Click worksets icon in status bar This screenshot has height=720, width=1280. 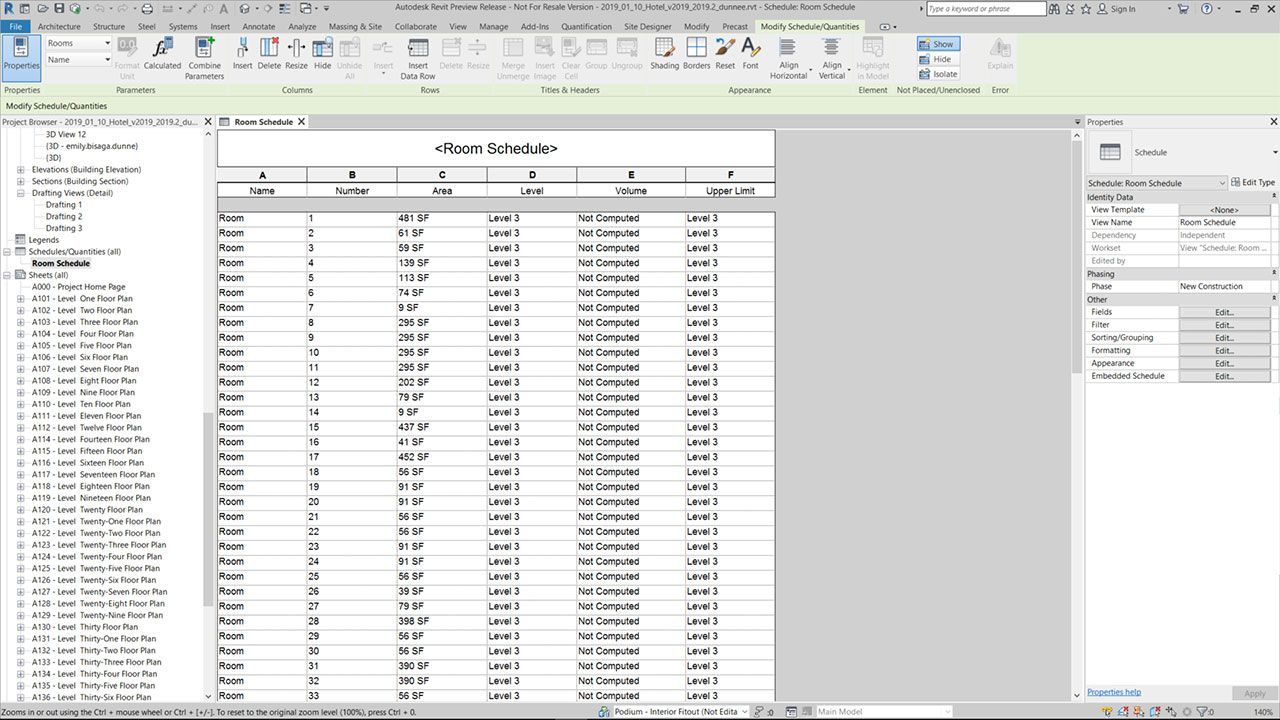pyautogui.click(x=606, y=712)
